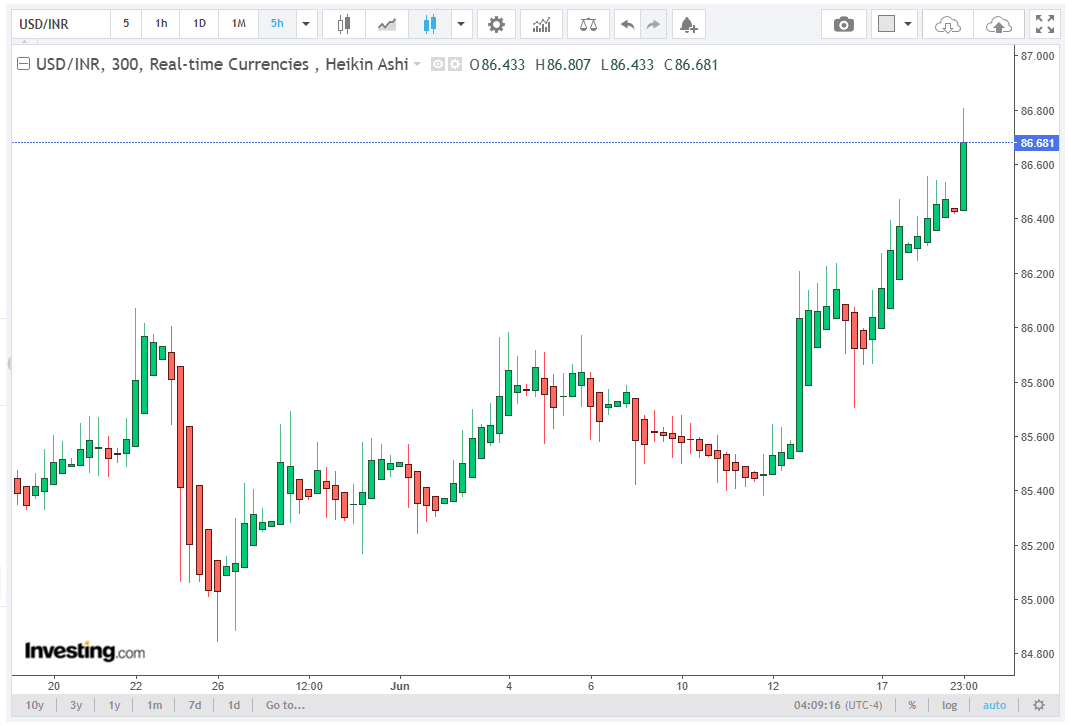Select the 1h interval
The image size is (1069, 726).
[161, 24]
